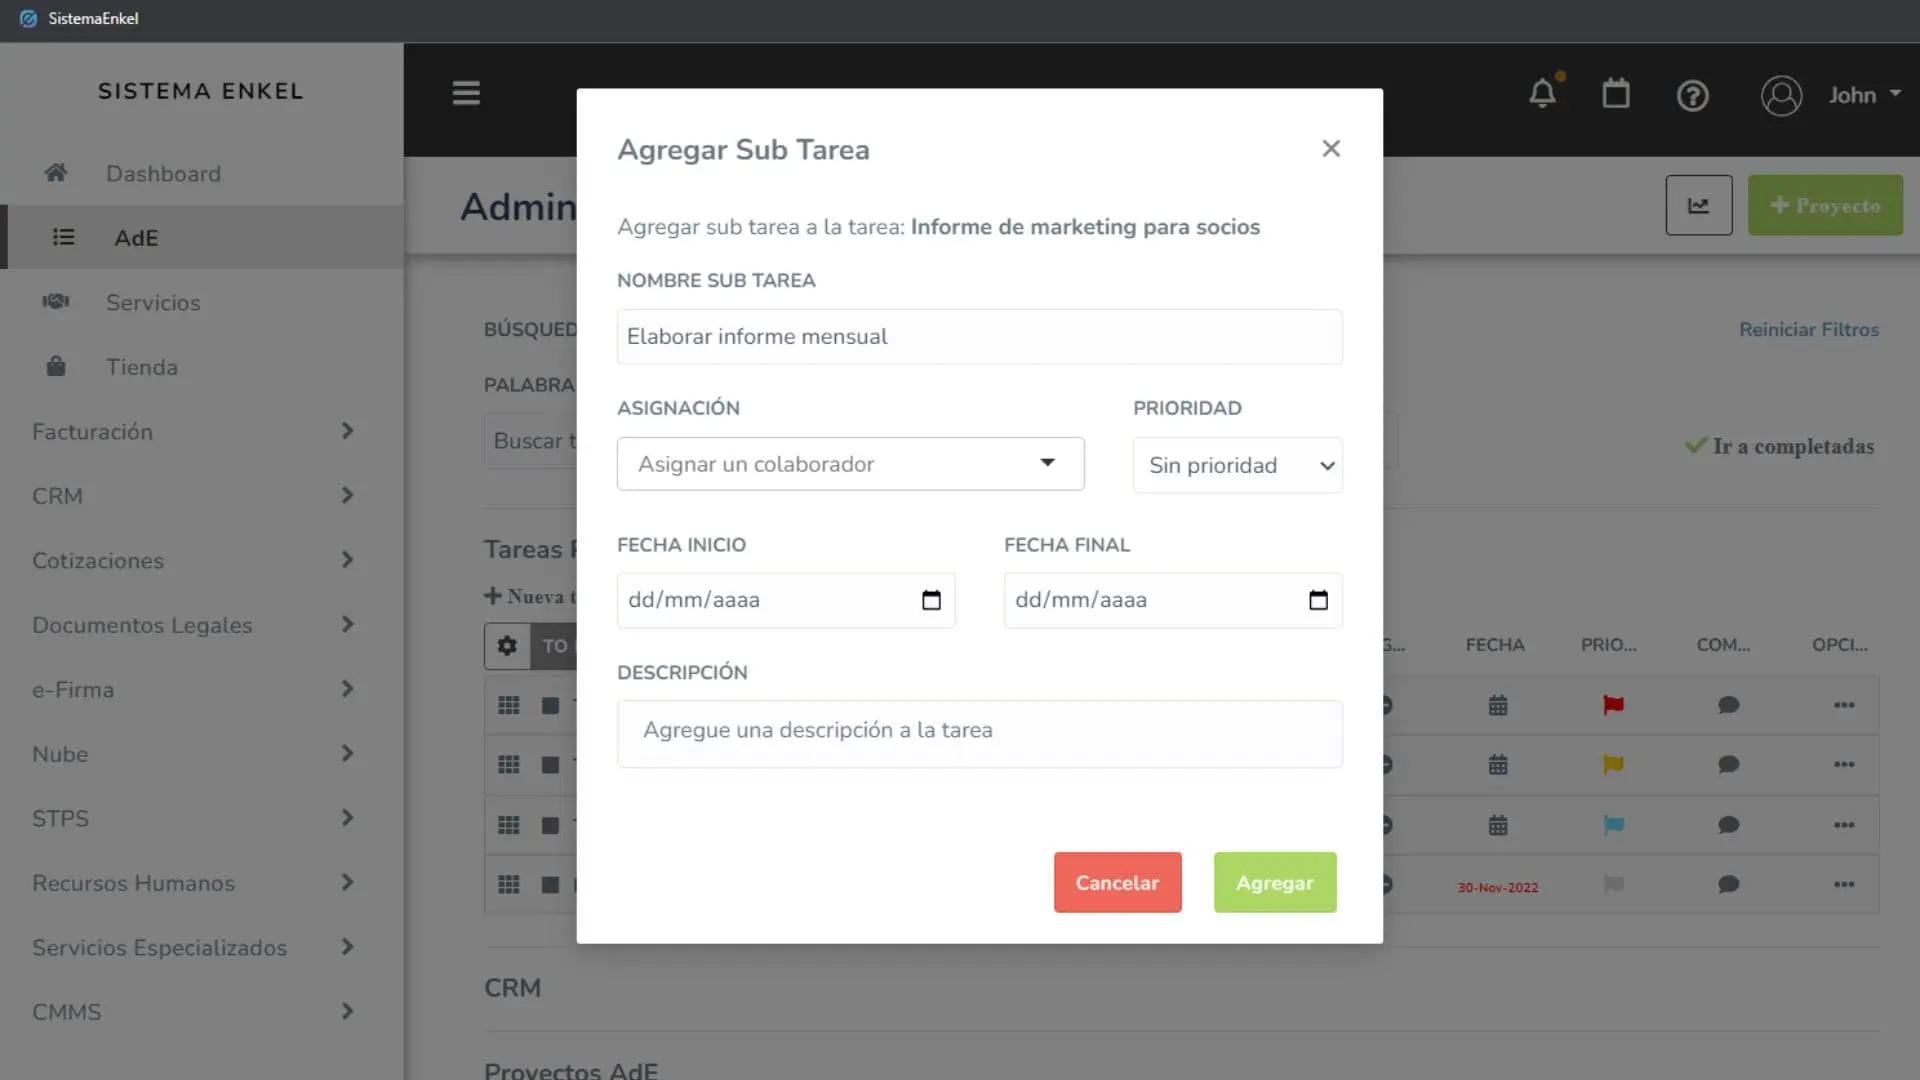1920x1080 pixels.
Task: Click the red priority flag on the first task
Action: (1613, 705)
